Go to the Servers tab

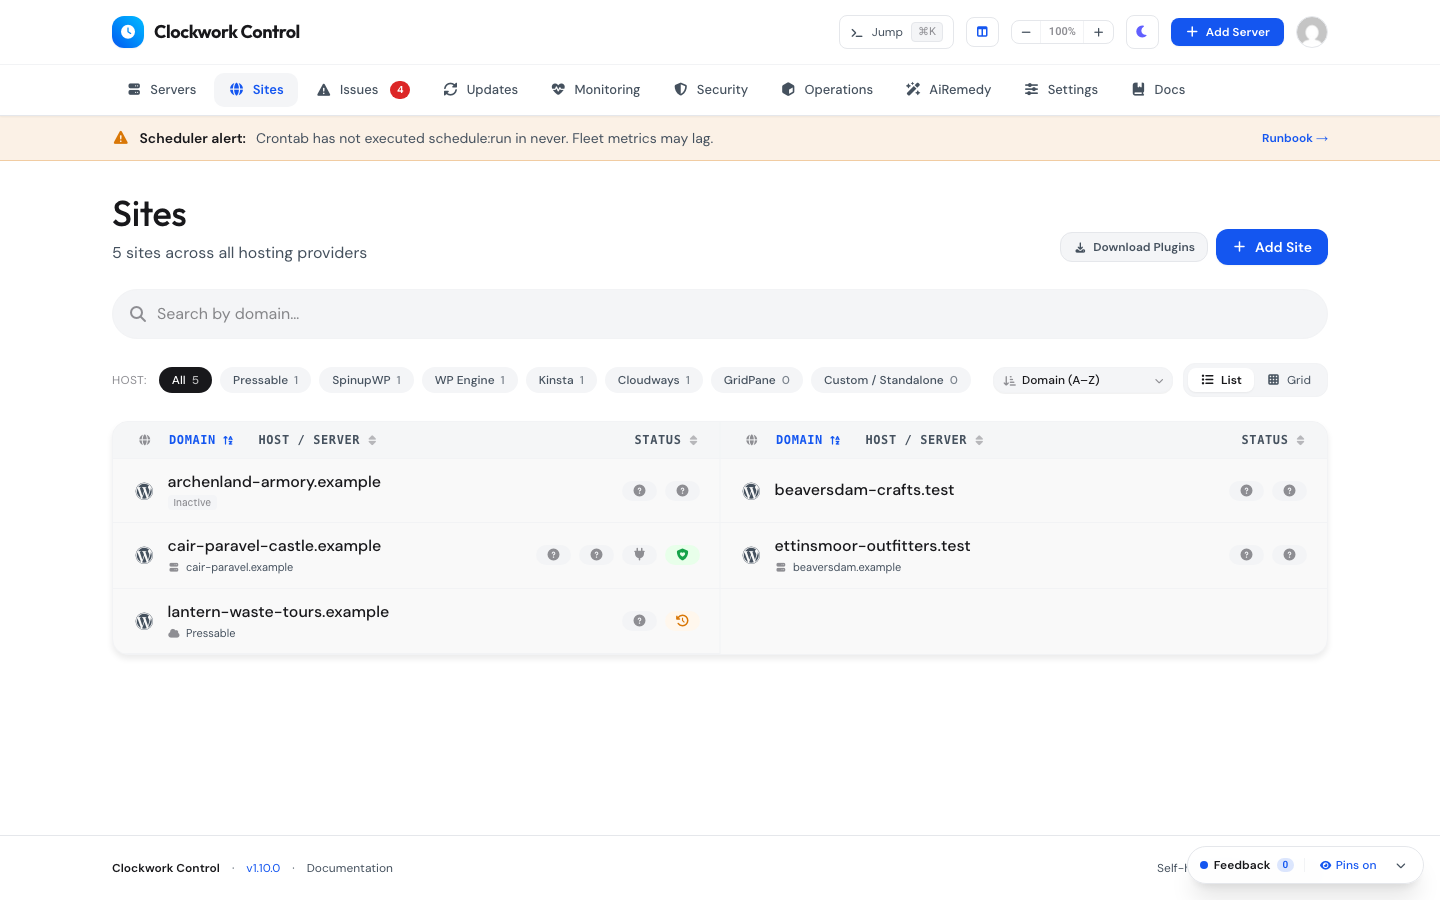[x=162, y=90]
